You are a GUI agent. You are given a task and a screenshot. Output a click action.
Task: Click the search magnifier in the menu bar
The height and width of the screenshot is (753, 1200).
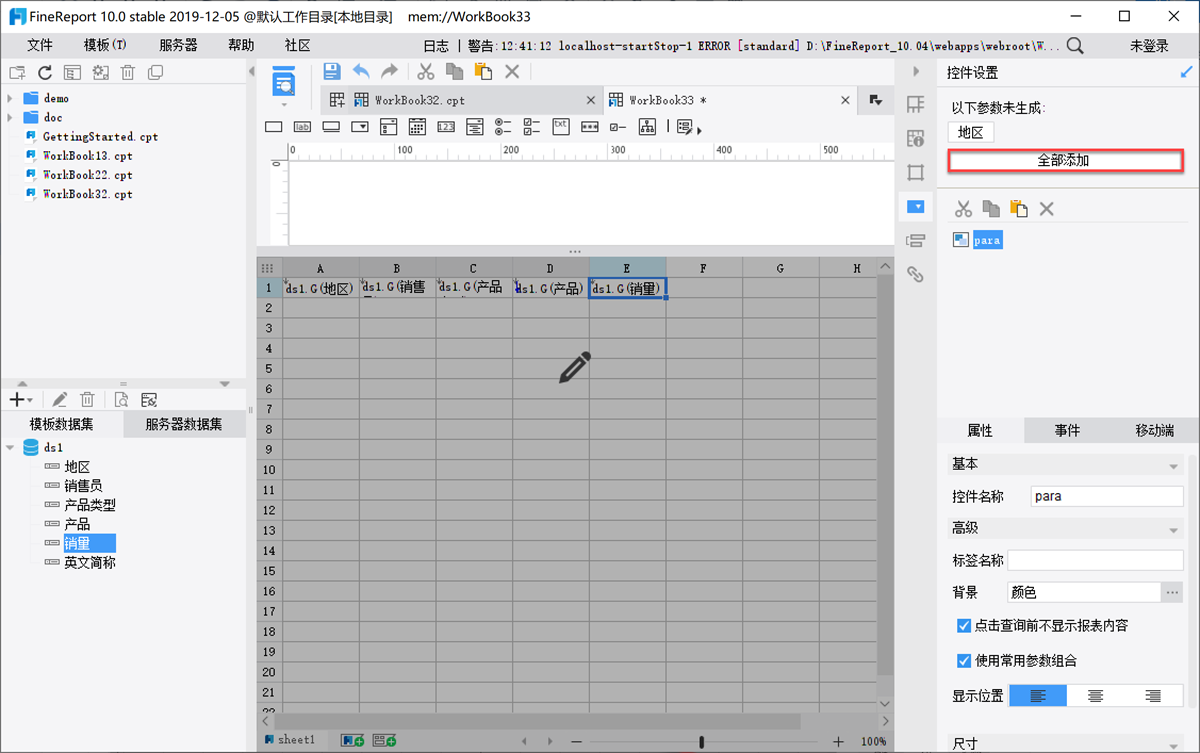(1075, 45)
